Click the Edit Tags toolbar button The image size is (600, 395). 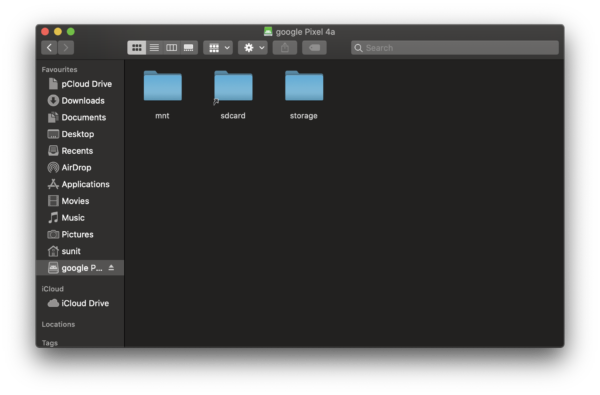314,47
